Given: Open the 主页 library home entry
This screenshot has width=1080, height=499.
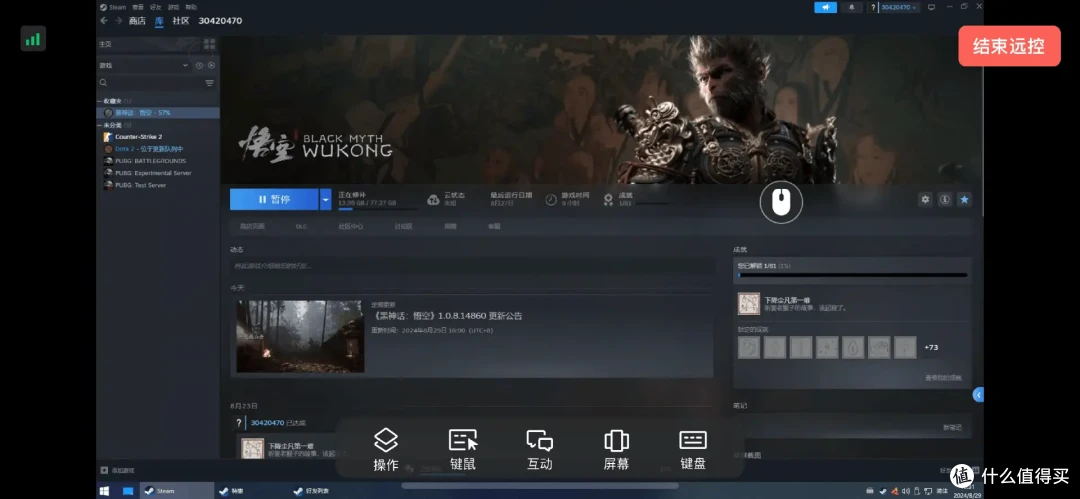Looking at the screenshot, I should pyautogui.click(x=105, y=44).
